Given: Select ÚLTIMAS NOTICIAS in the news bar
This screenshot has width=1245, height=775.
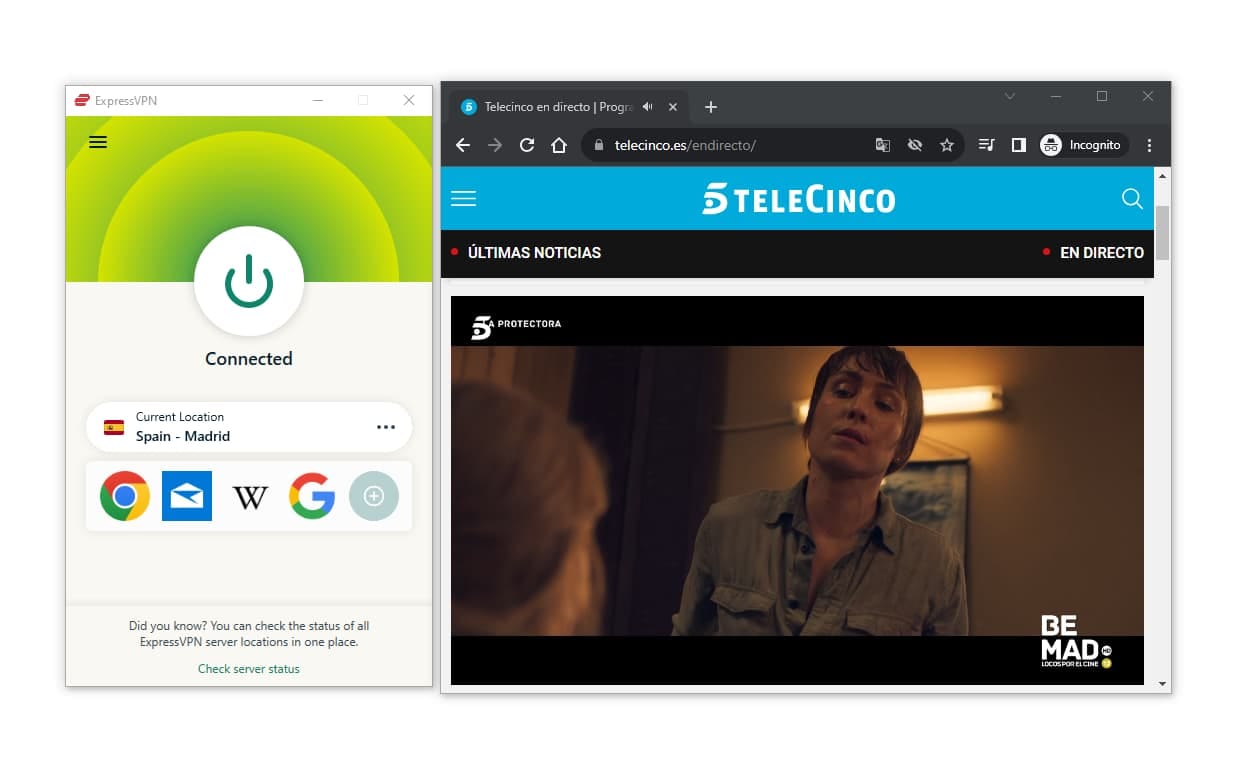Looking at the screenshot, I should tap(534, 253).
